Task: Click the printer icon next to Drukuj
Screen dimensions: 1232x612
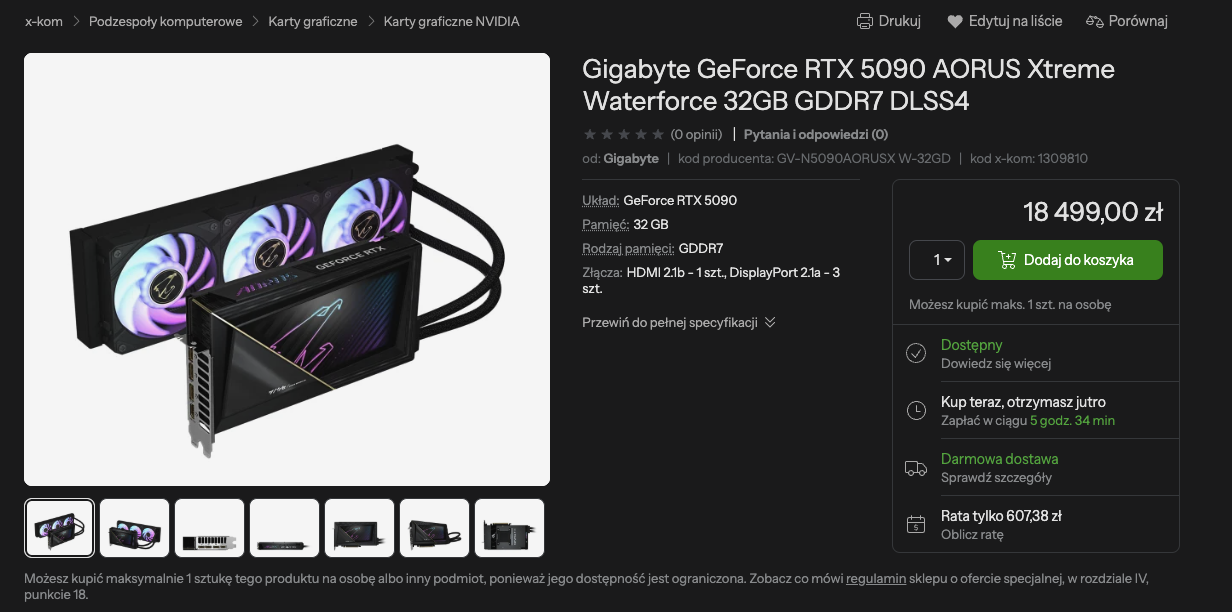Action: 865,21
